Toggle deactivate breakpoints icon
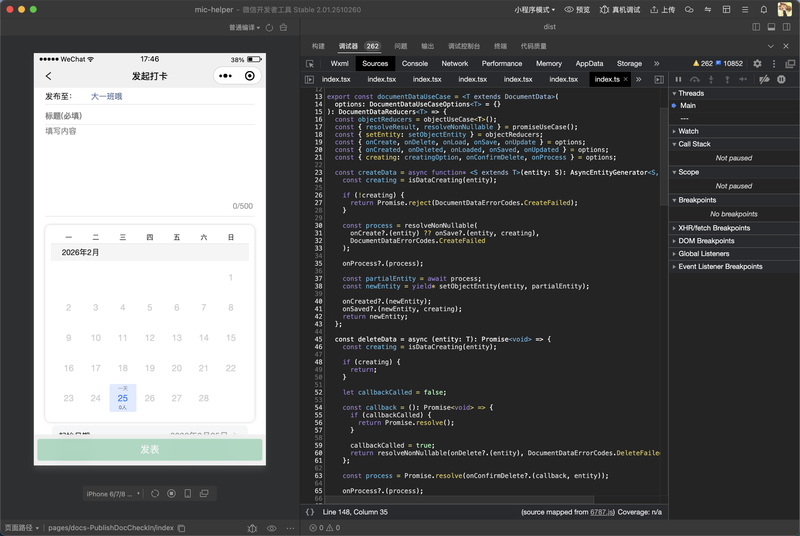The height and width of the screenshot is (536, 800). [x=764, y=79]
